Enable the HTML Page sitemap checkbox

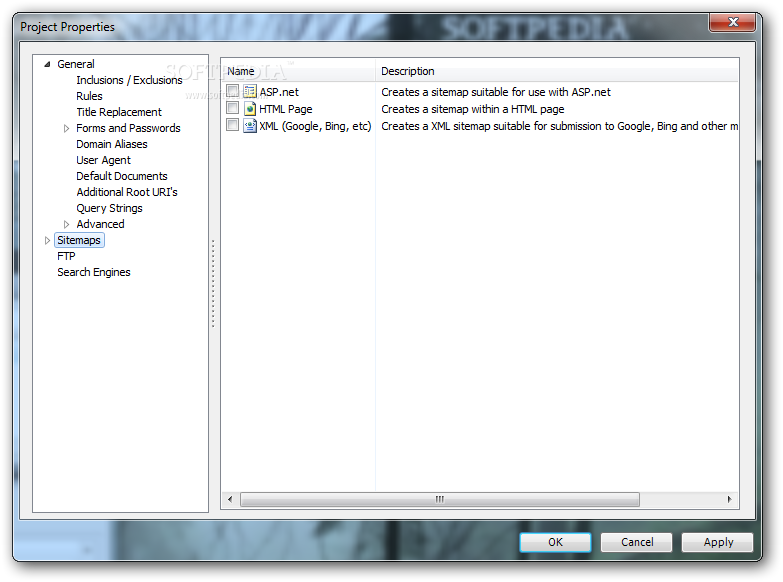232,108
